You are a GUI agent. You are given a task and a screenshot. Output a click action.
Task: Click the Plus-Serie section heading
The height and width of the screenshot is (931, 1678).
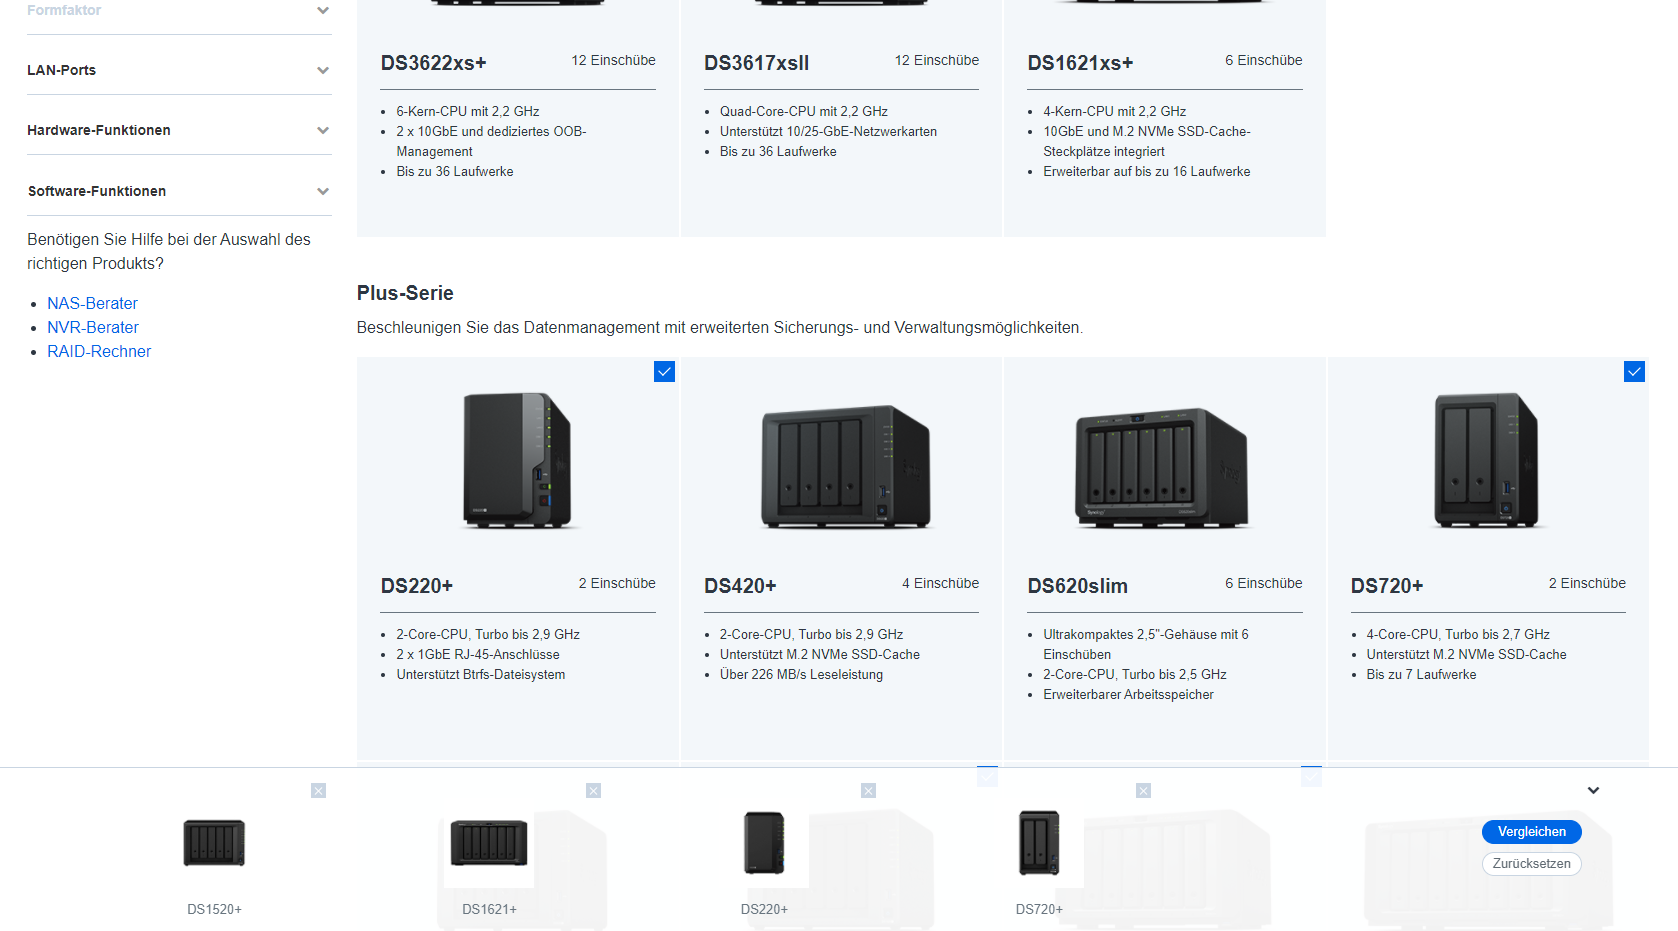point(405,293)
